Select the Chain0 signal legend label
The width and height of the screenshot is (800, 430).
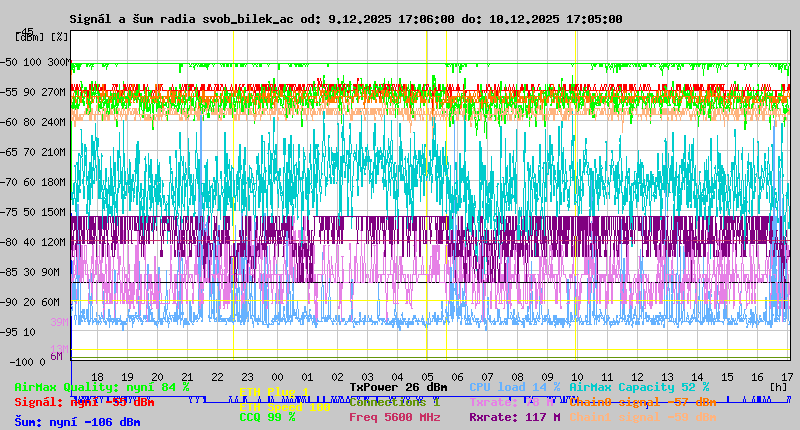coord(642,402)
